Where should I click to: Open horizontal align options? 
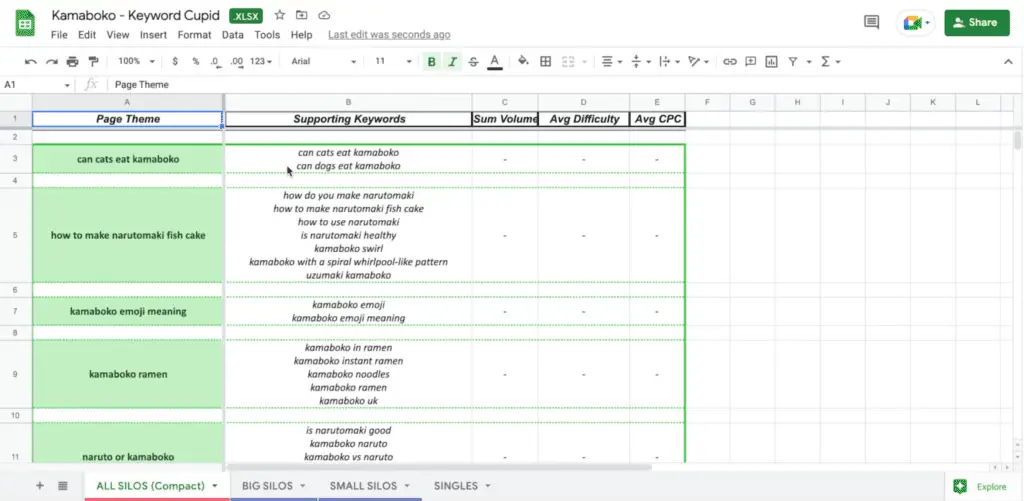[x=611, y=61]
